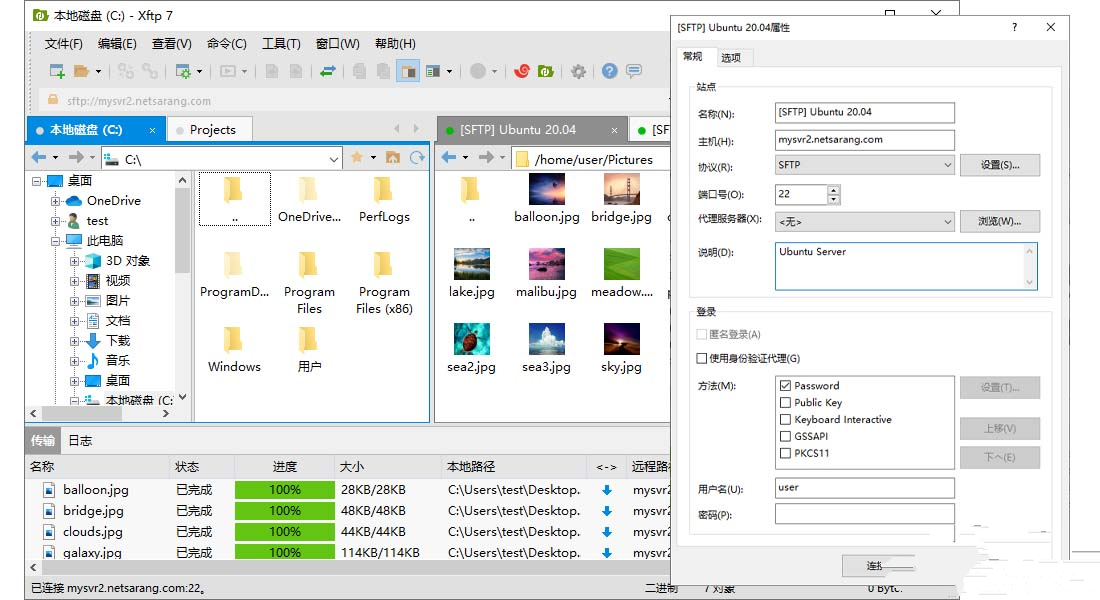Check the PKCS11 method checkbox
This screenshot has width=1100, height=600.
tap(786, 453)
